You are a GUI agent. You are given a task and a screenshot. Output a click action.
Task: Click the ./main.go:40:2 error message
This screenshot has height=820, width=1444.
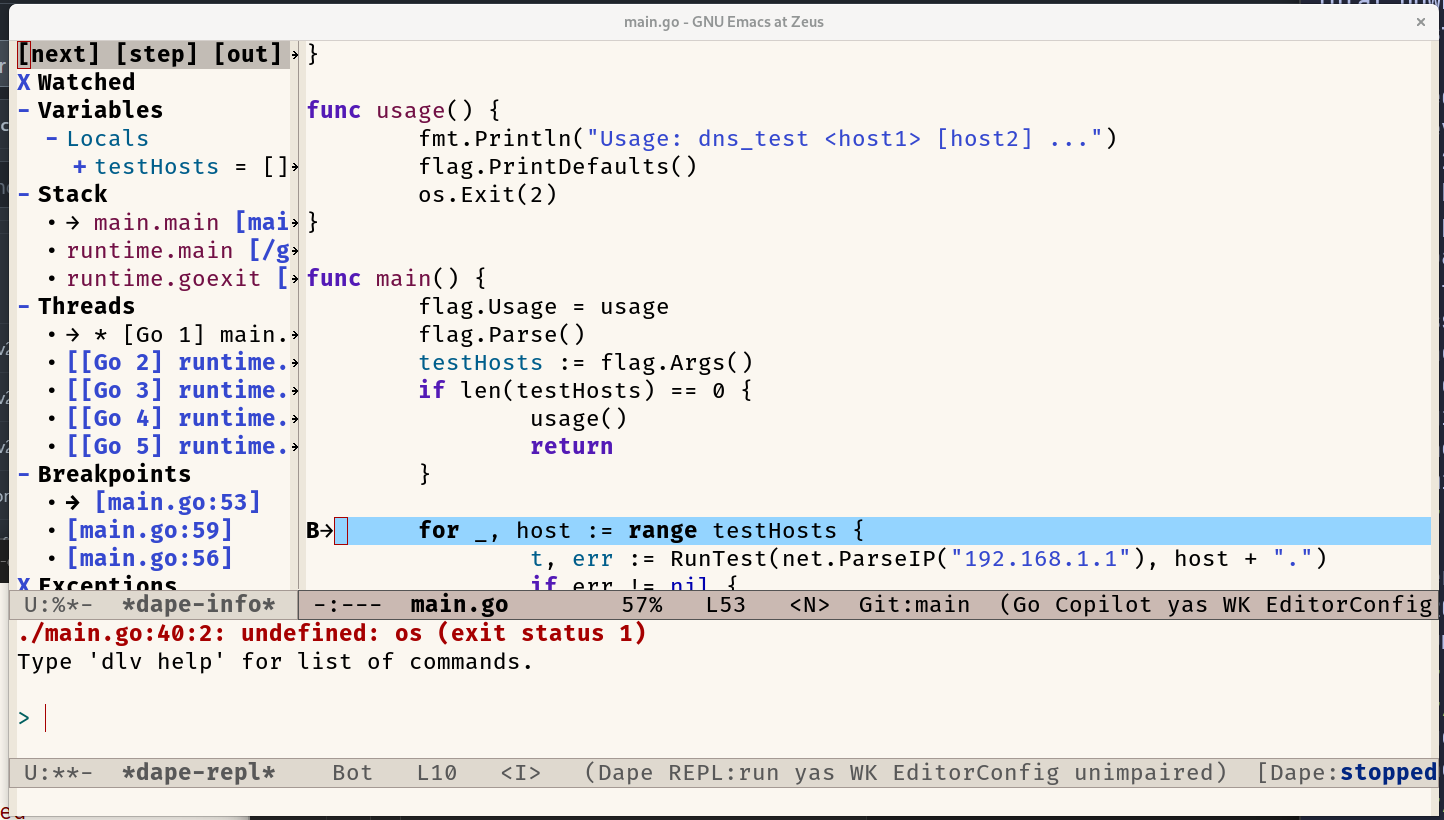(x=332, y=634)
